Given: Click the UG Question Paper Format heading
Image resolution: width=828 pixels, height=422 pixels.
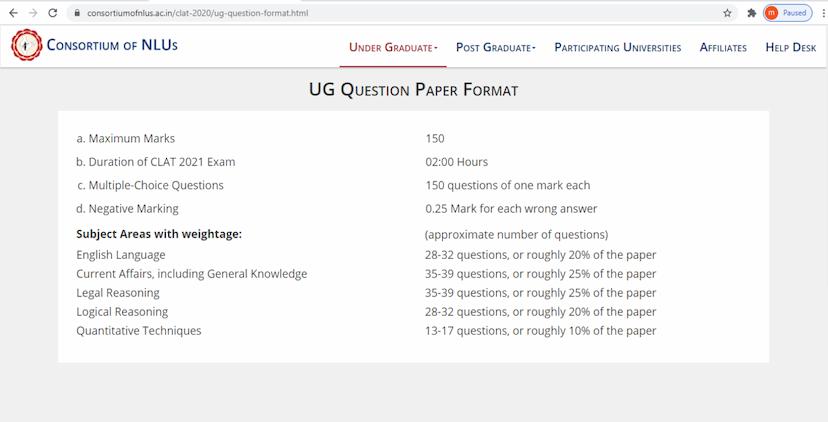Looking at the screenshot, I should point(413,90).
